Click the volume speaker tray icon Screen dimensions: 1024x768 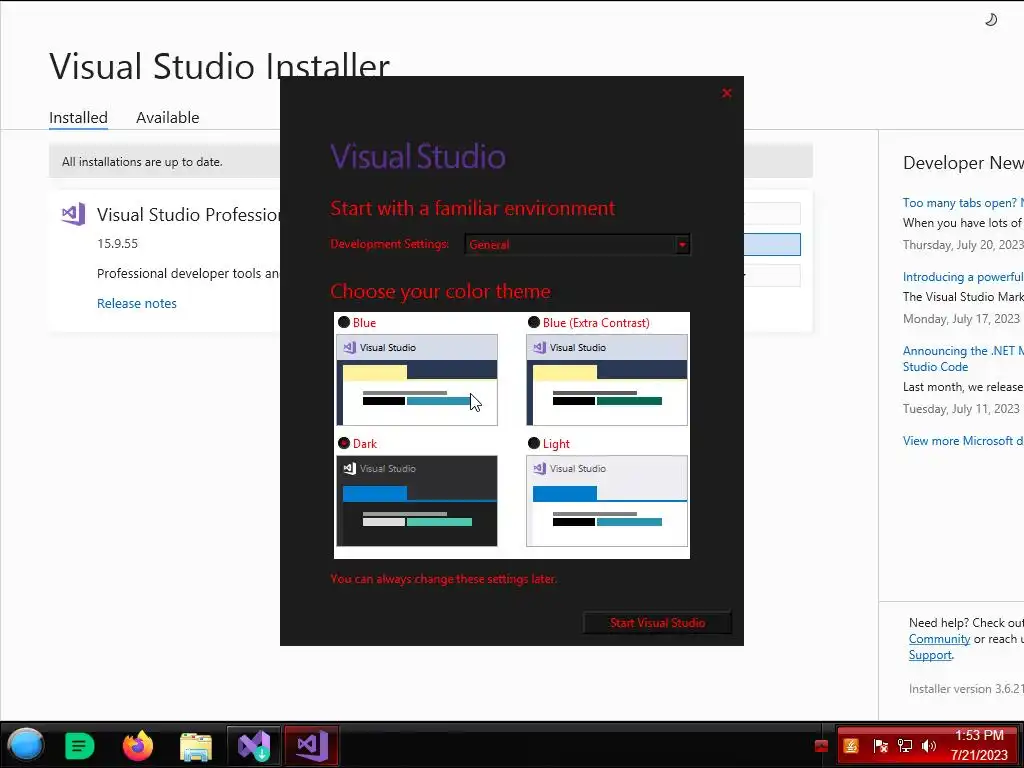coord(929,746)
